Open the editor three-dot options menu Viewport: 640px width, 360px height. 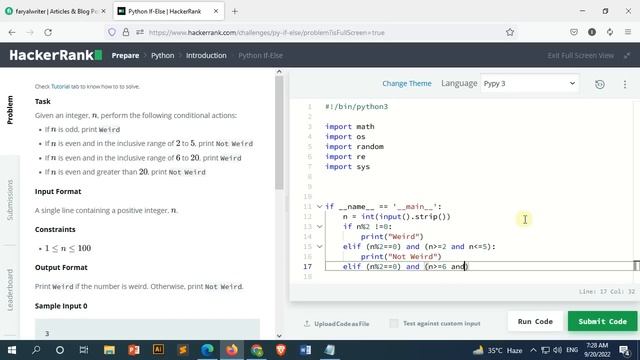tap(625, 84)
